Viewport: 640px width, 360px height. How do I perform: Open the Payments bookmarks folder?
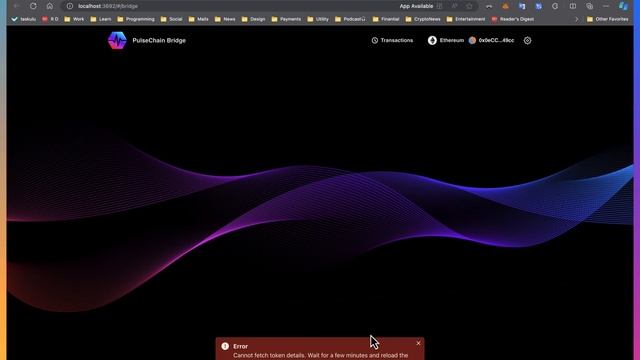point(286,19)
